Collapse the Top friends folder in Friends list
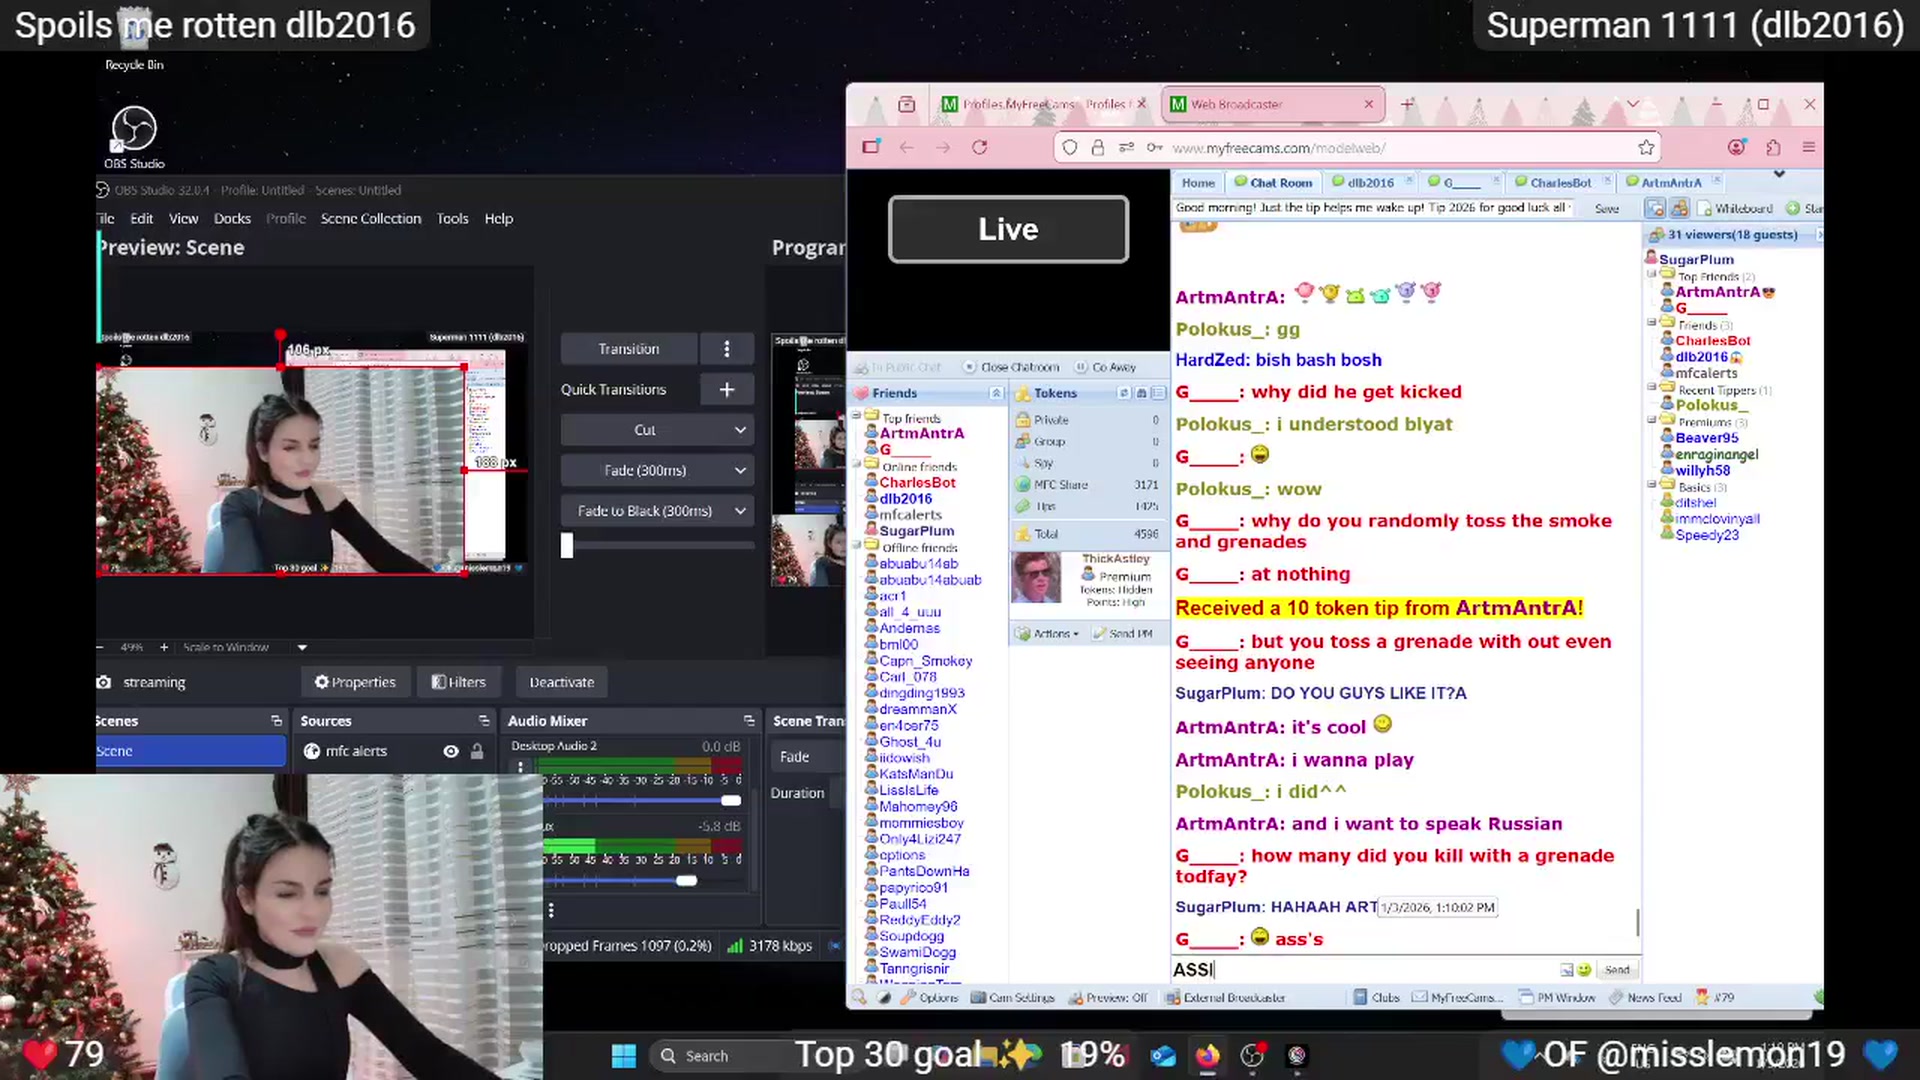The image size is (1920, 1080). (856, 417)
